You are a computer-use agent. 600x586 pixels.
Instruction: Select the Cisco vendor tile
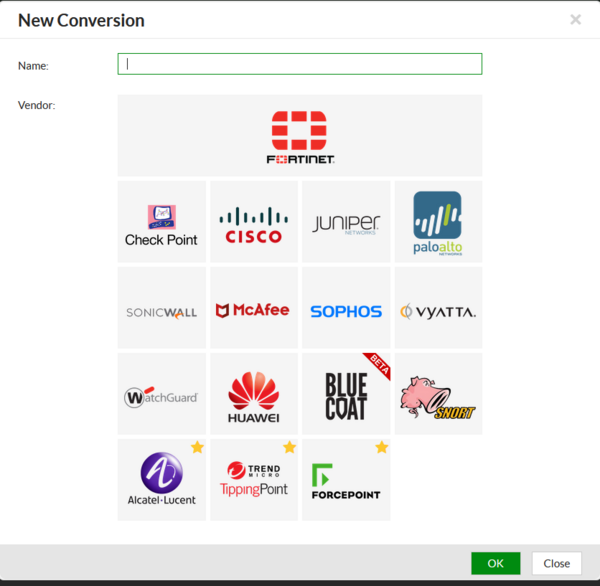click(x=253, y=222)
